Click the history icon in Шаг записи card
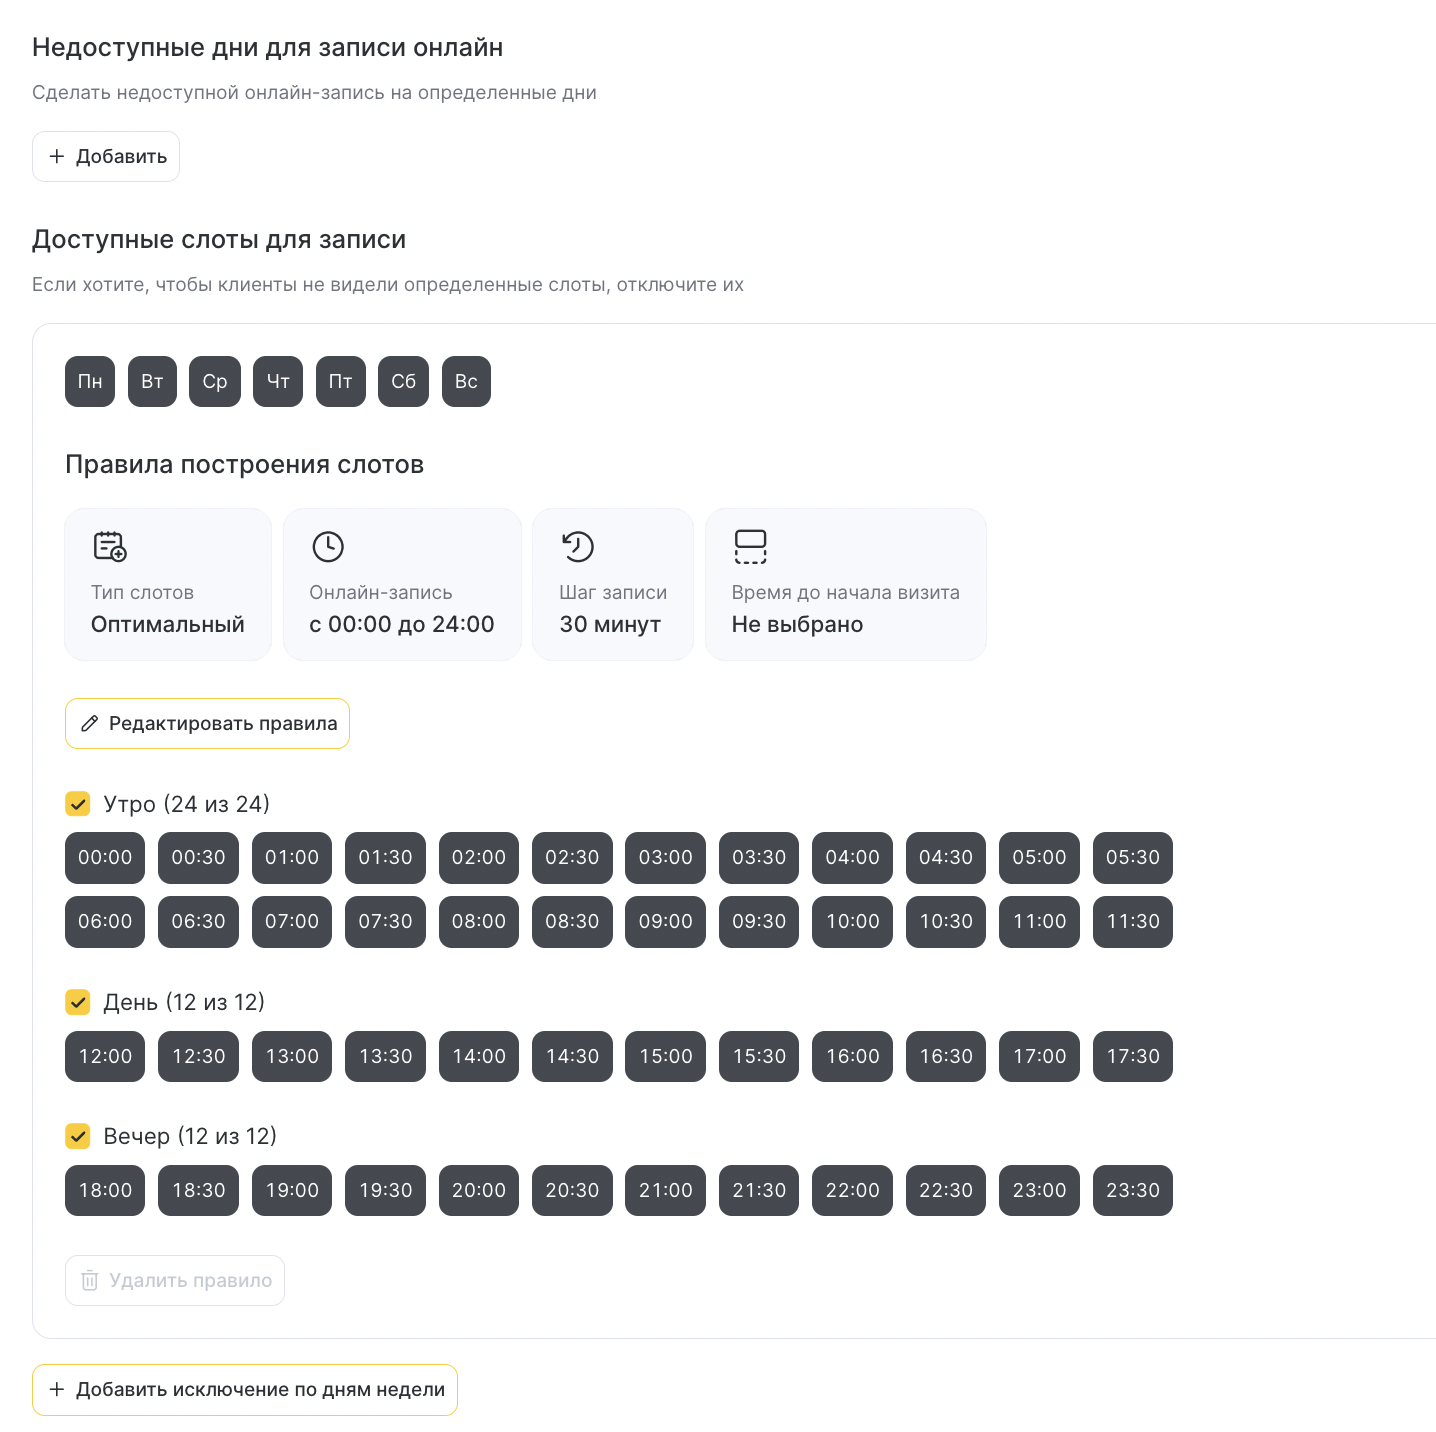Viewport: 1436px width, 1432px height. (x=578, y=546)
